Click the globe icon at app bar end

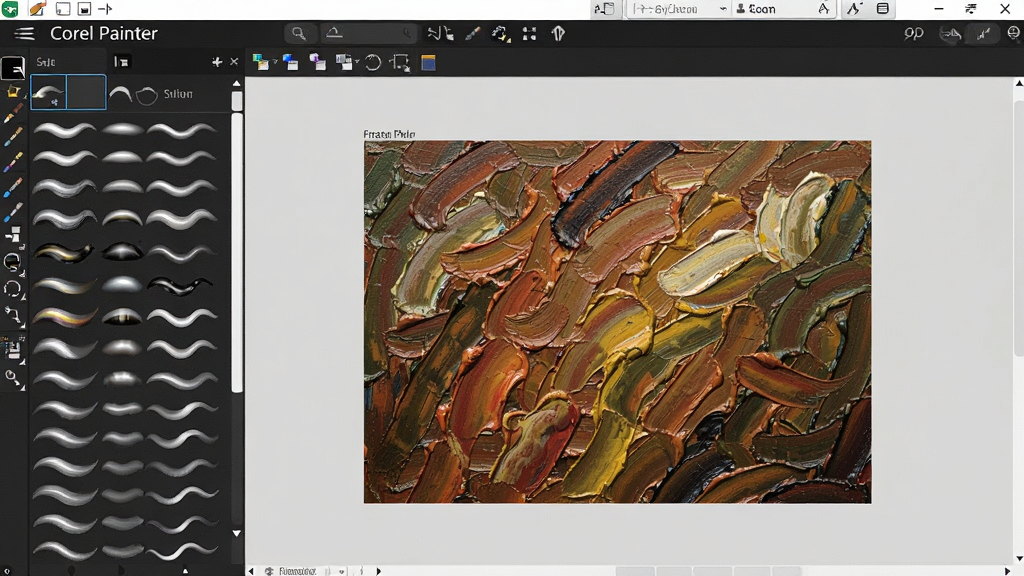pyautogui.click(x=1014, y=33)
